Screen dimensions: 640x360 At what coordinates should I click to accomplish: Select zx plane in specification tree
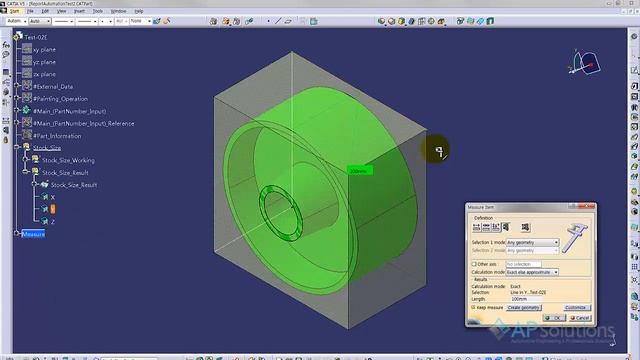44,74
